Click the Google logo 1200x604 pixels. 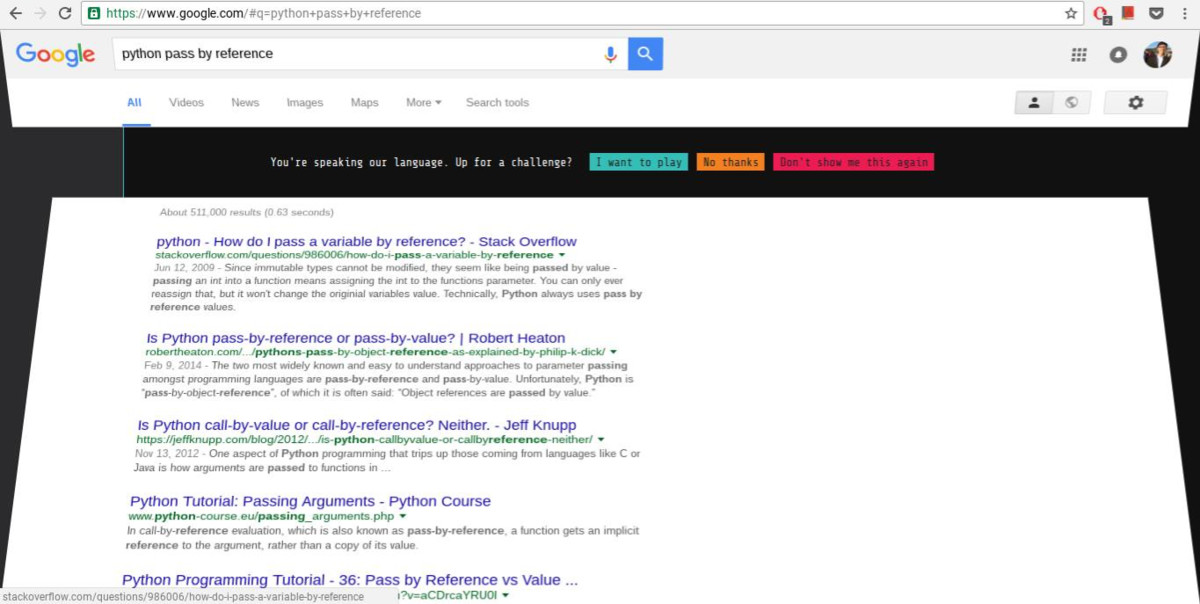(x=56, y=54)
